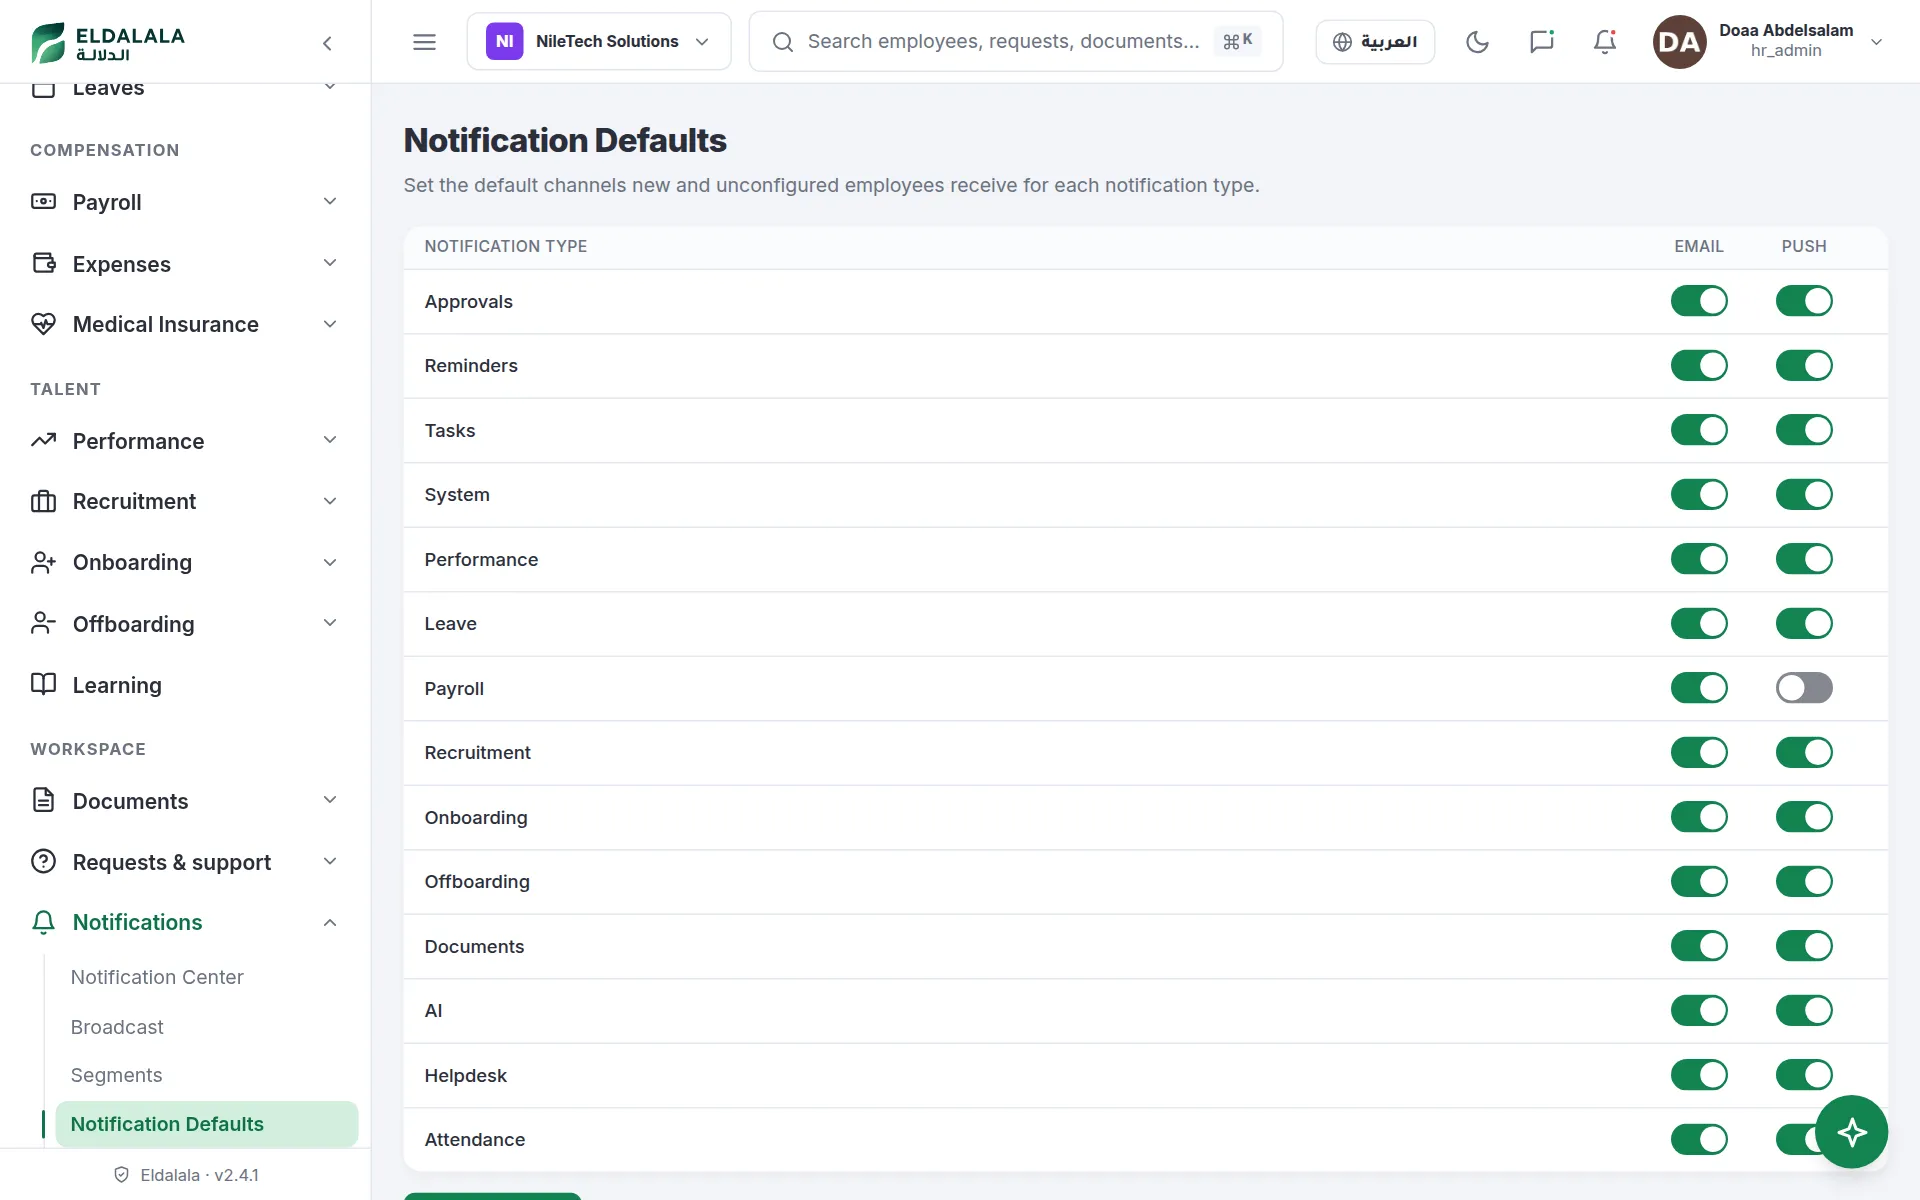Toggle Email for Tasks

click(x=1699, y=430)
